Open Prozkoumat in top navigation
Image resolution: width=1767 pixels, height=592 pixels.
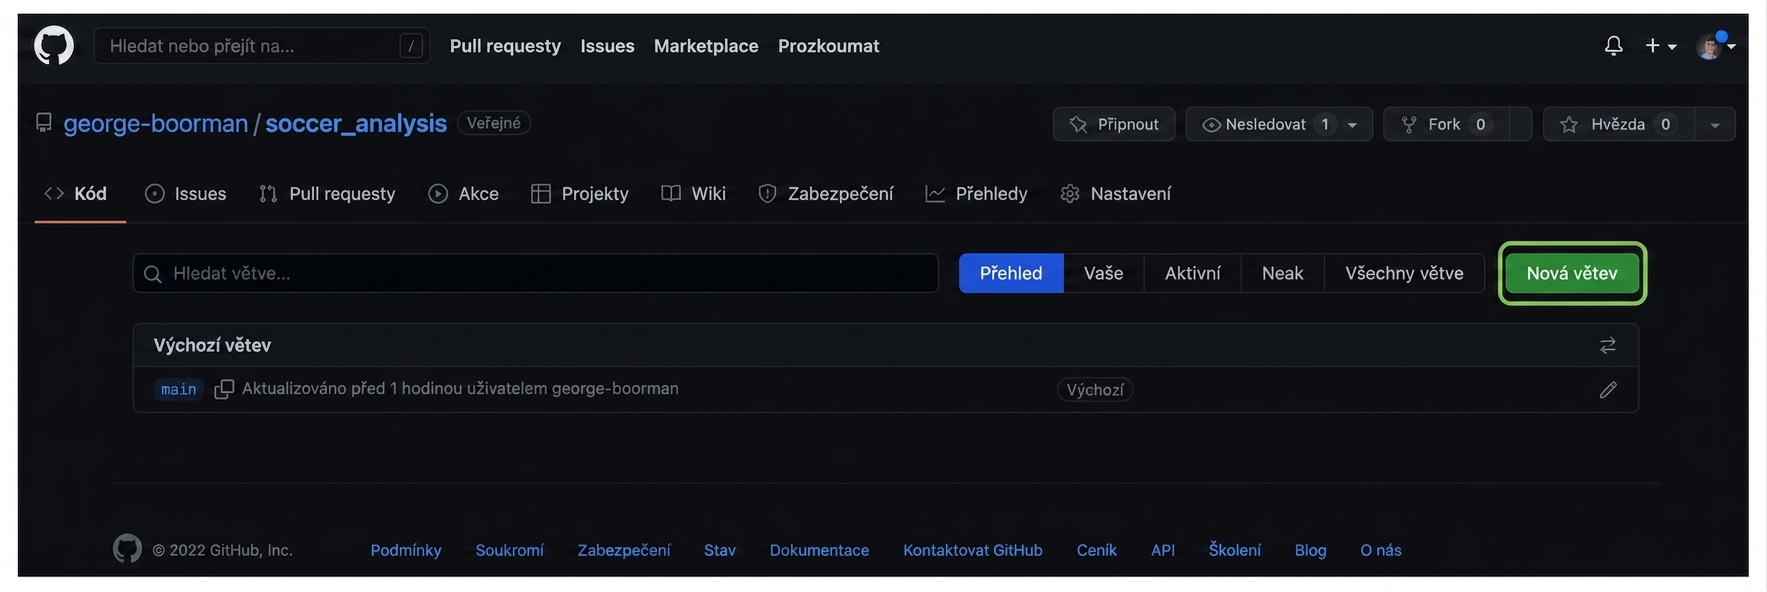pos(828,46)
